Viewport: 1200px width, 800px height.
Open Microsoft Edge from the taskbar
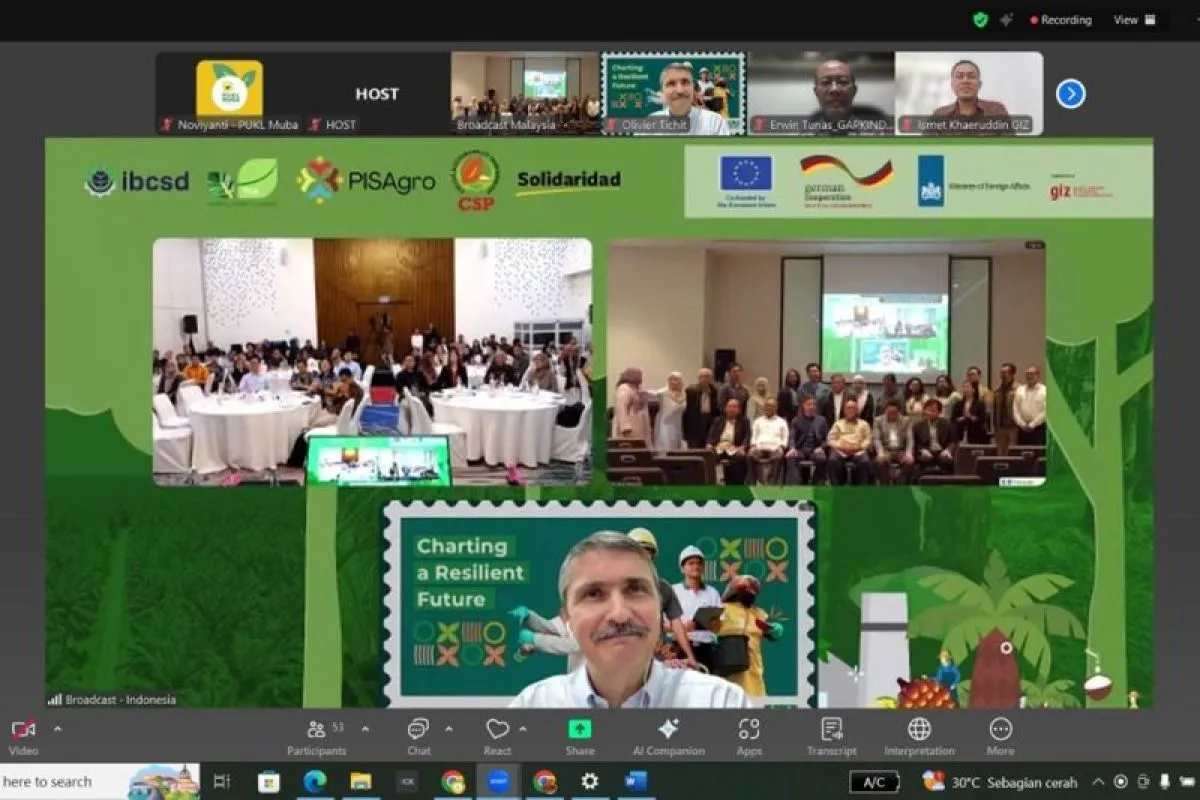tap(315, 781)
